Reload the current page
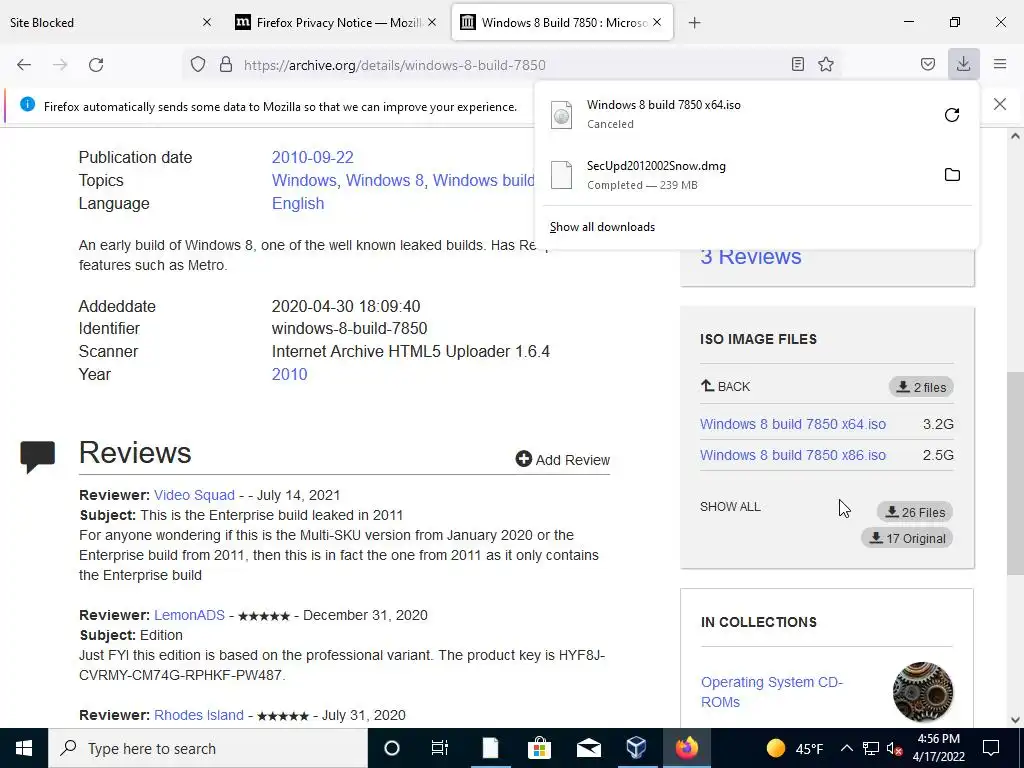Screen dimensions: 1024x768 [x=96, y=65]
